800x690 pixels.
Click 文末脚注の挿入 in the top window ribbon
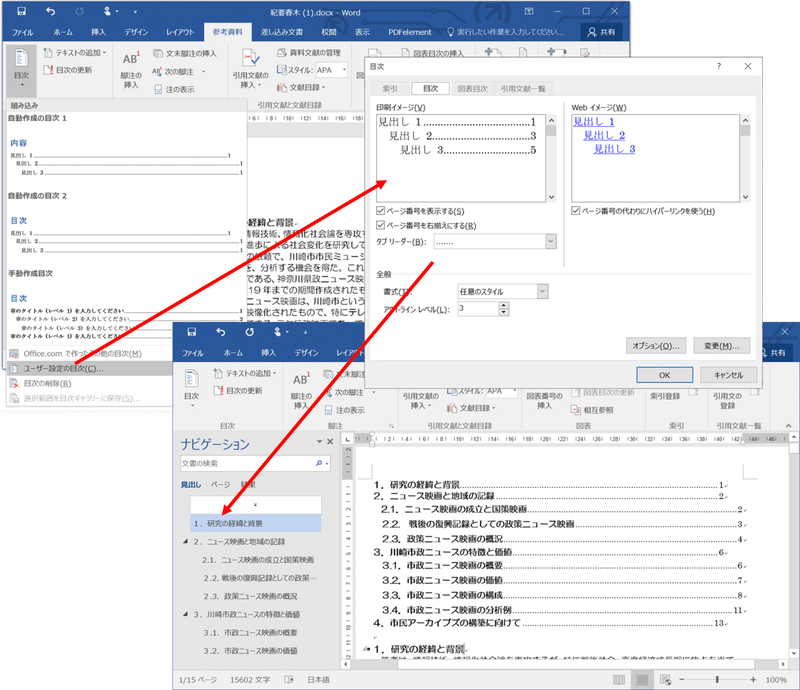(x=185, y=53)
